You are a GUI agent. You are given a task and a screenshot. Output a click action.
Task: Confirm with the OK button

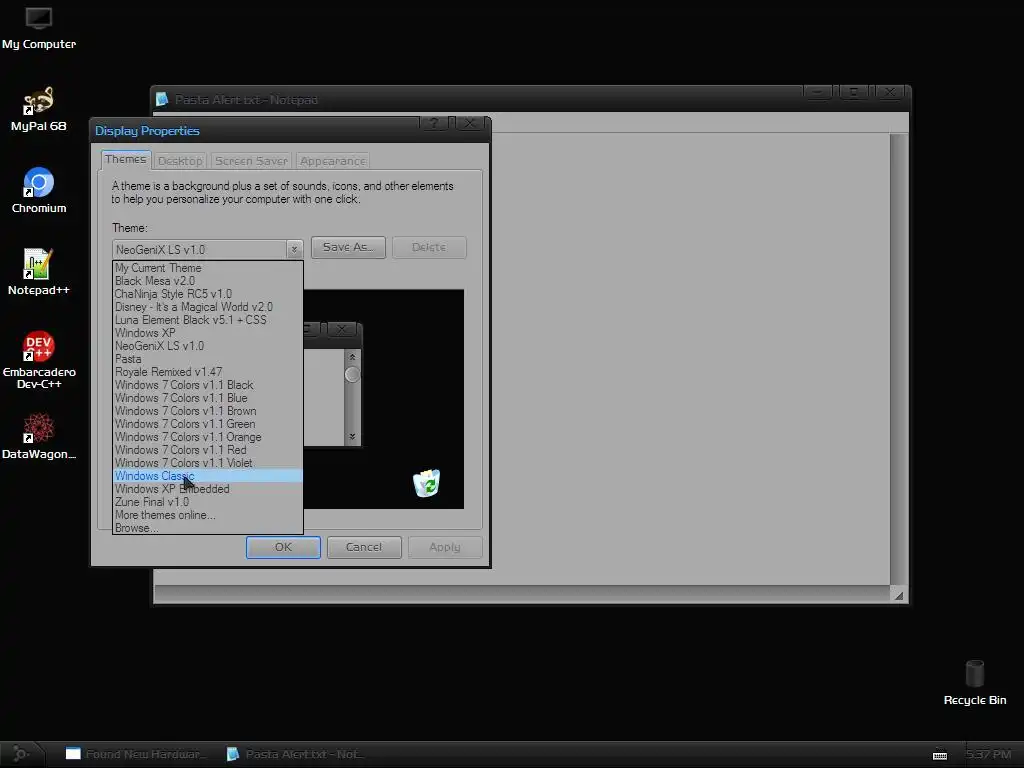point(283,547)
